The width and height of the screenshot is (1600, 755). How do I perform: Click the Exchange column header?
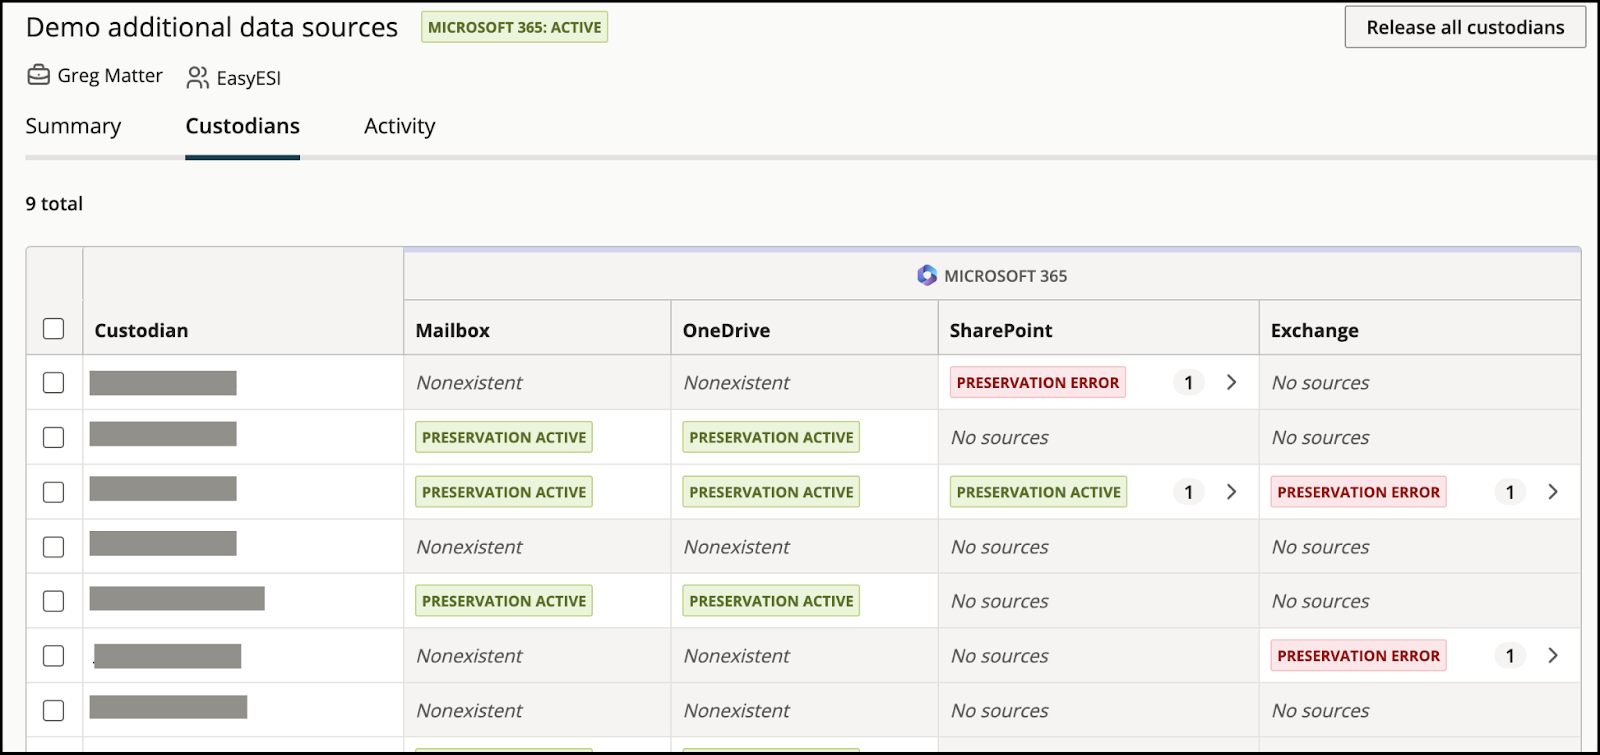[1315, 330]
